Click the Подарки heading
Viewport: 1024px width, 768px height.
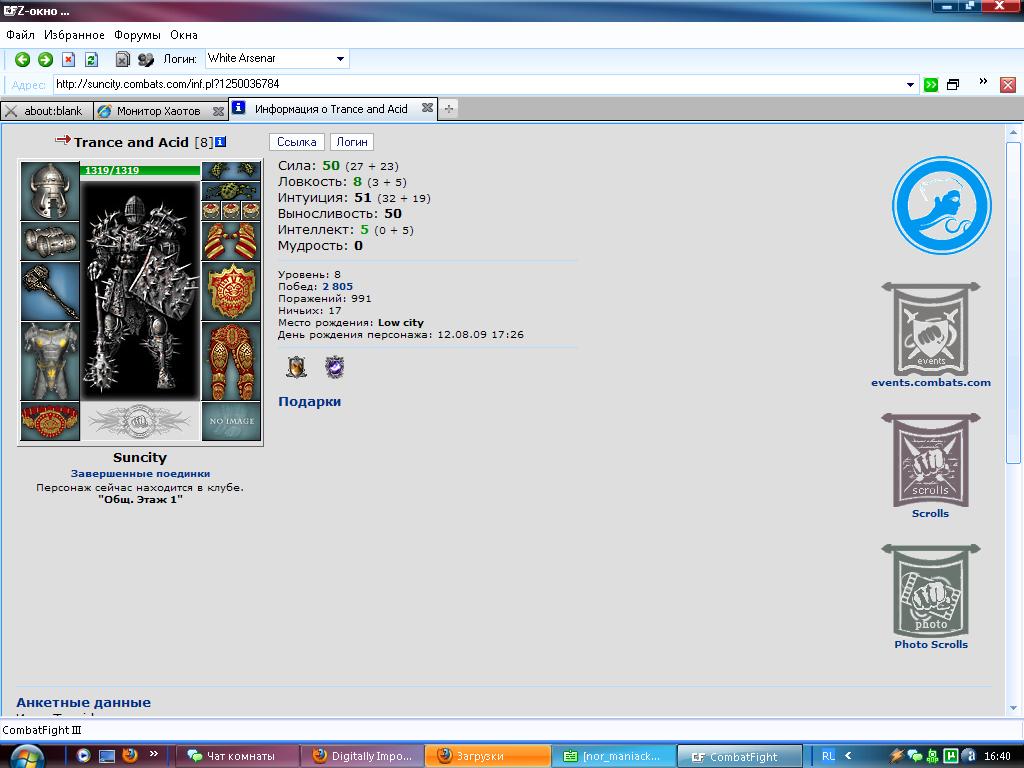coord(310,402)
